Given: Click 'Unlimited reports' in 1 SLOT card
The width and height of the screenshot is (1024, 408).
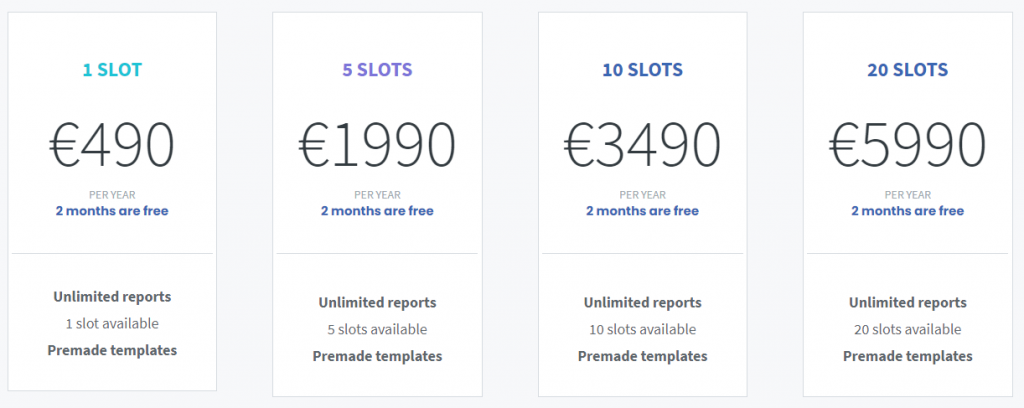Looking at the screenshot, I should tap(112, 297).
